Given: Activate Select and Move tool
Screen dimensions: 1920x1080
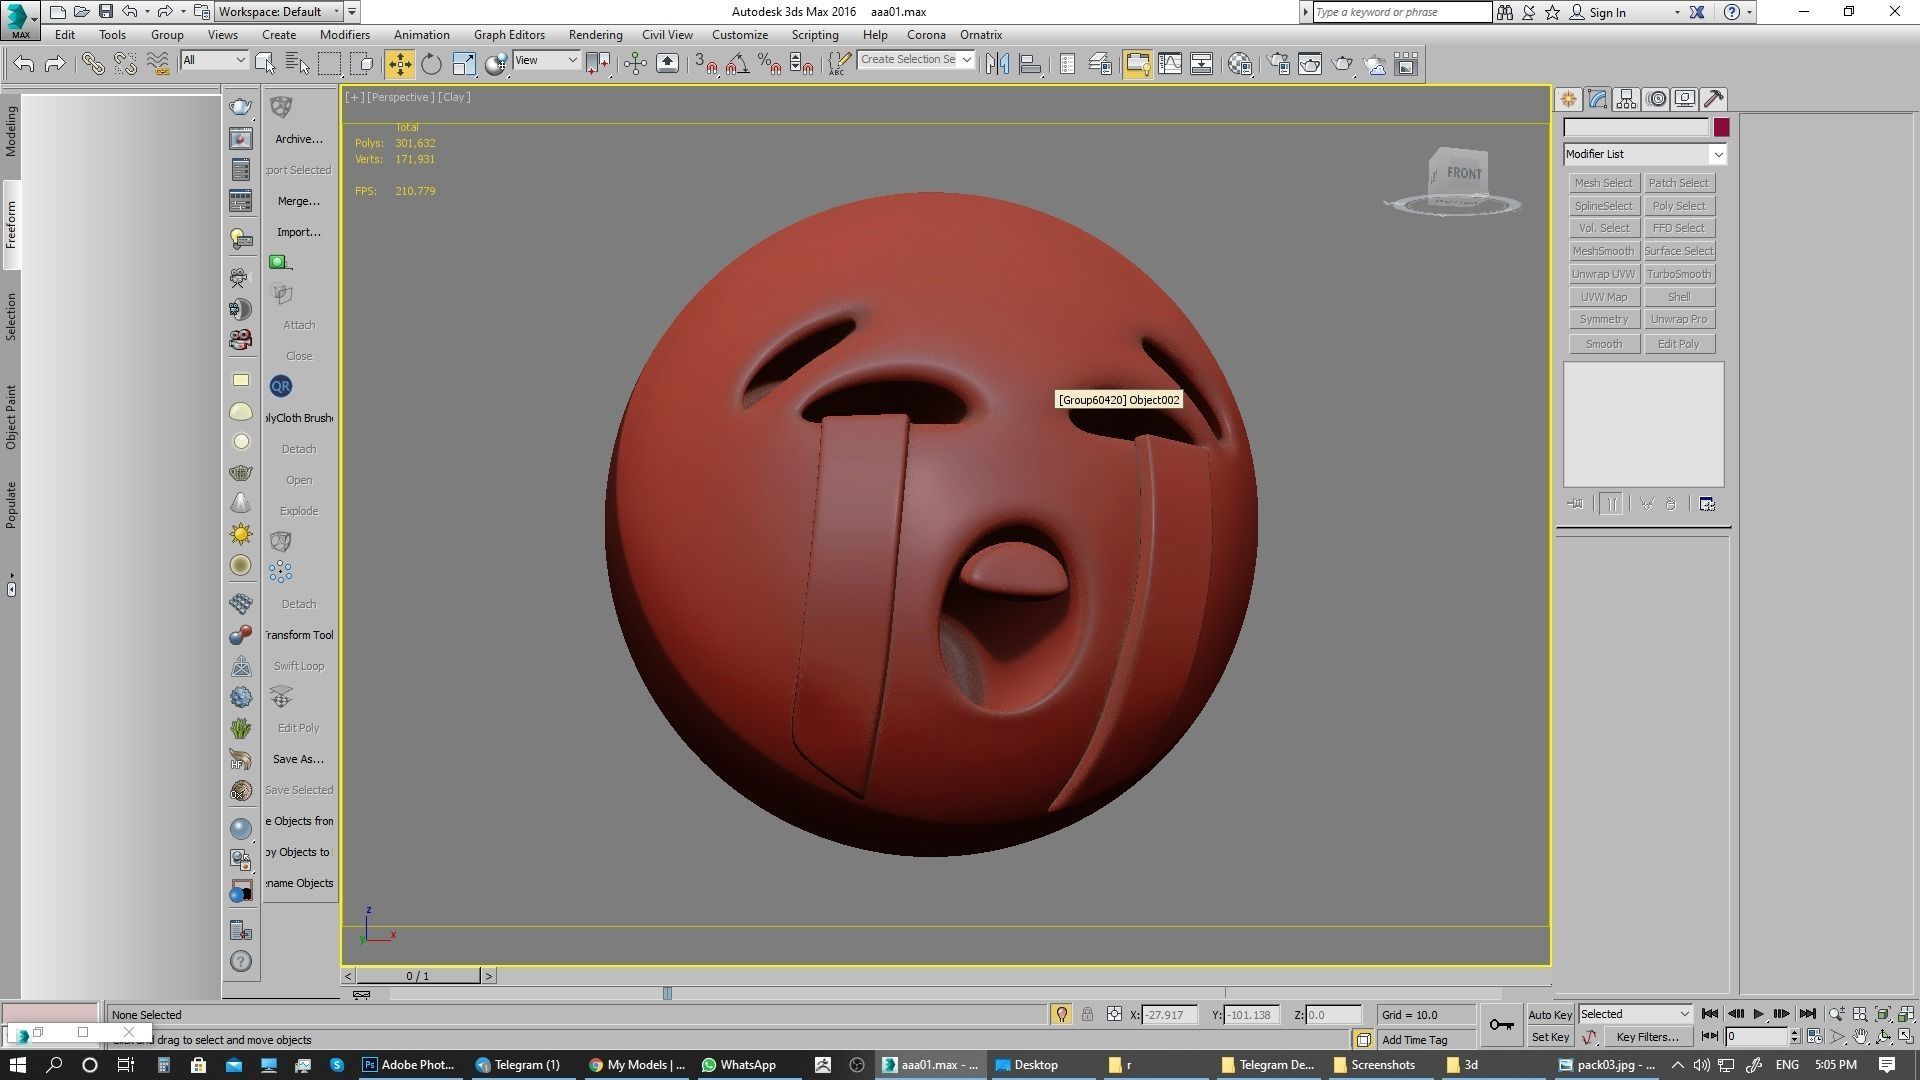Looking at the screenshot, I should (399, 64).
